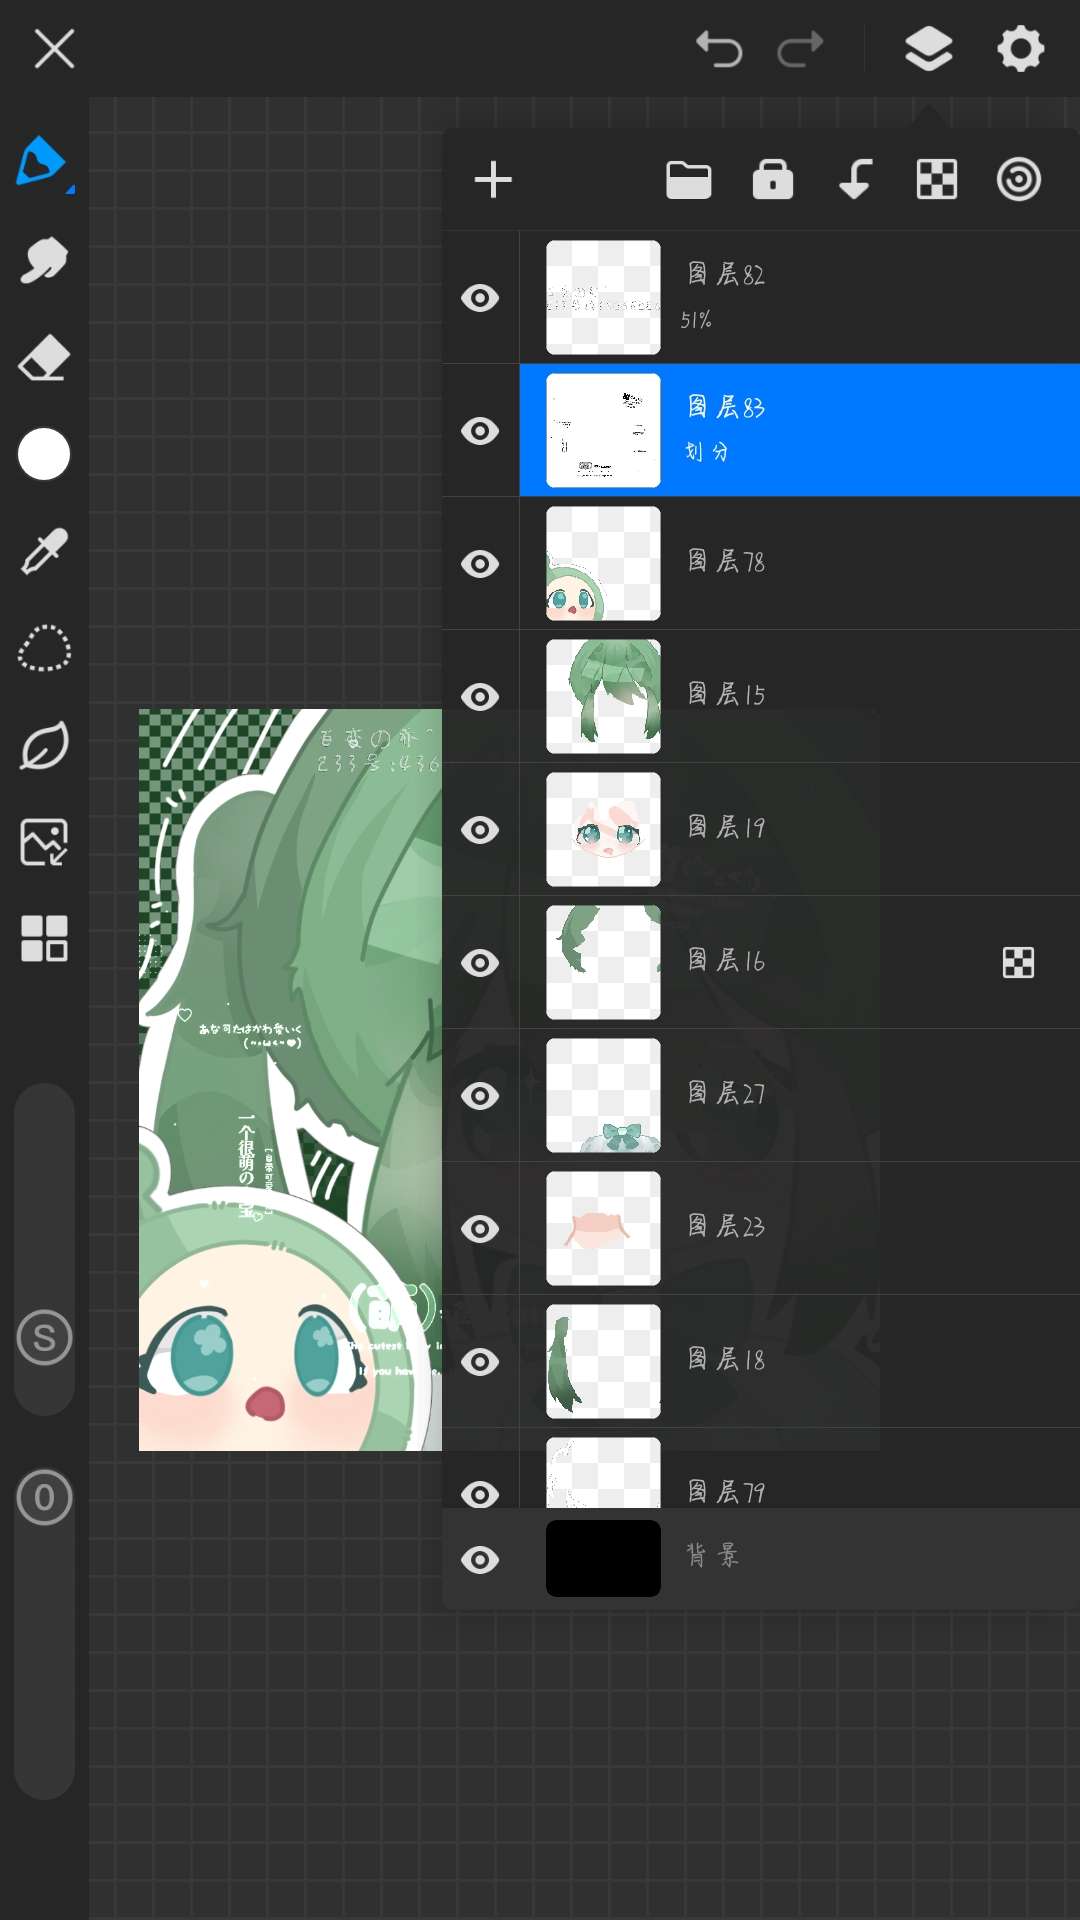
Task: Undo the last action
Action: click(x=719, y=48)
